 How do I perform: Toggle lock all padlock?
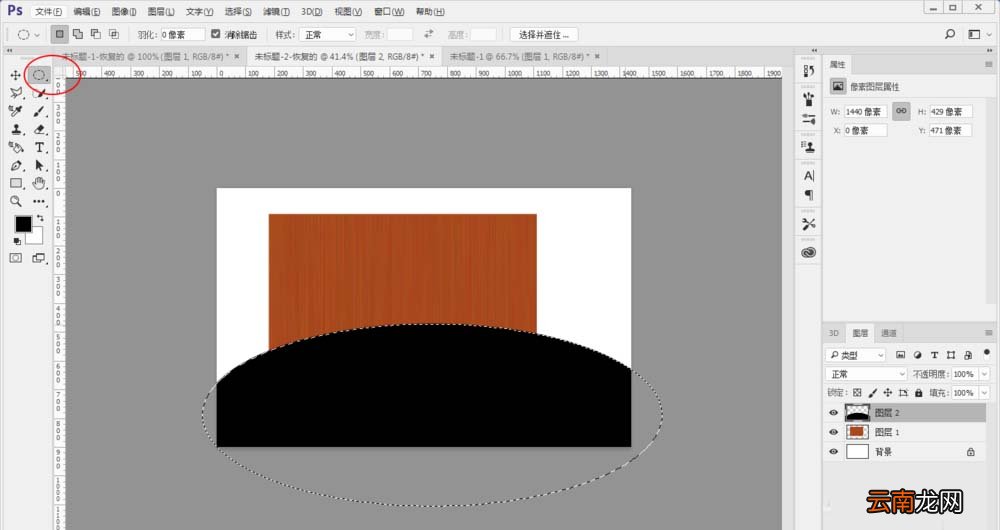point(918,393)
